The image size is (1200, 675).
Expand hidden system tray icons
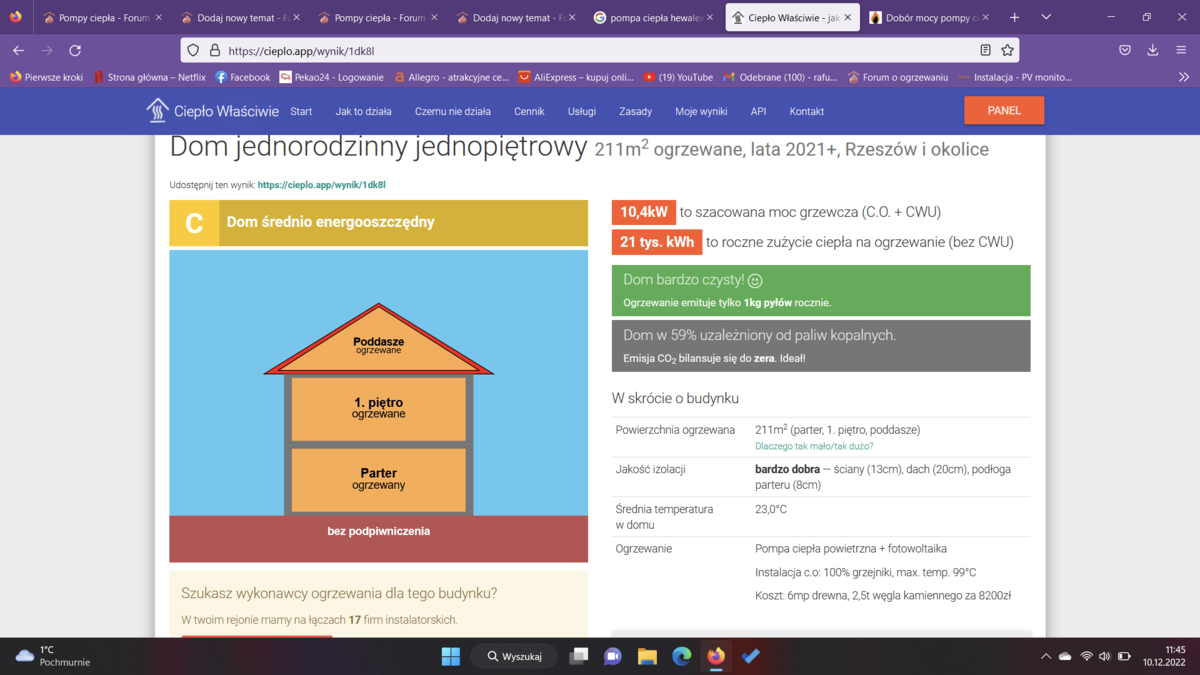click(x=1046, y=656)
